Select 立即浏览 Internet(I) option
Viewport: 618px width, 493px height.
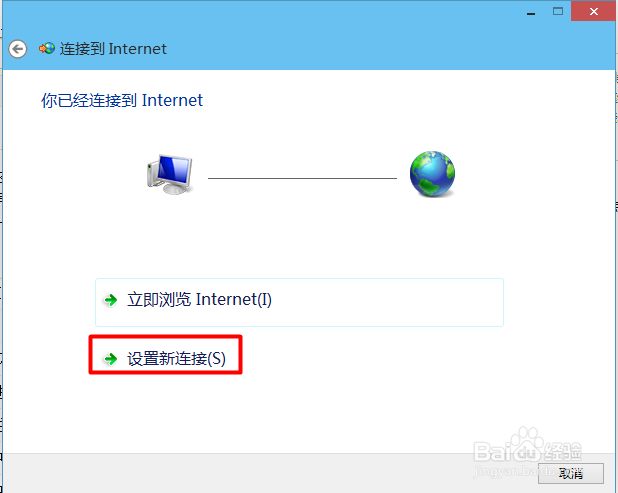pos(299,302)
